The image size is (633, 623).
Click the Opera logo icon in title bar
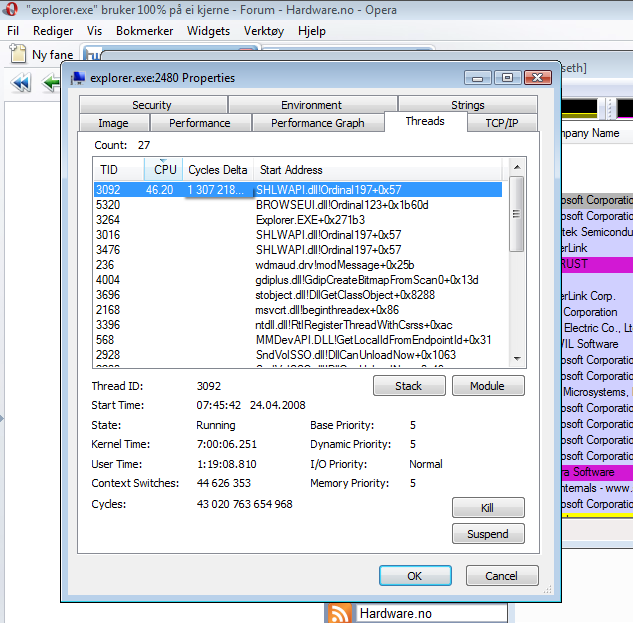[10, 9]
